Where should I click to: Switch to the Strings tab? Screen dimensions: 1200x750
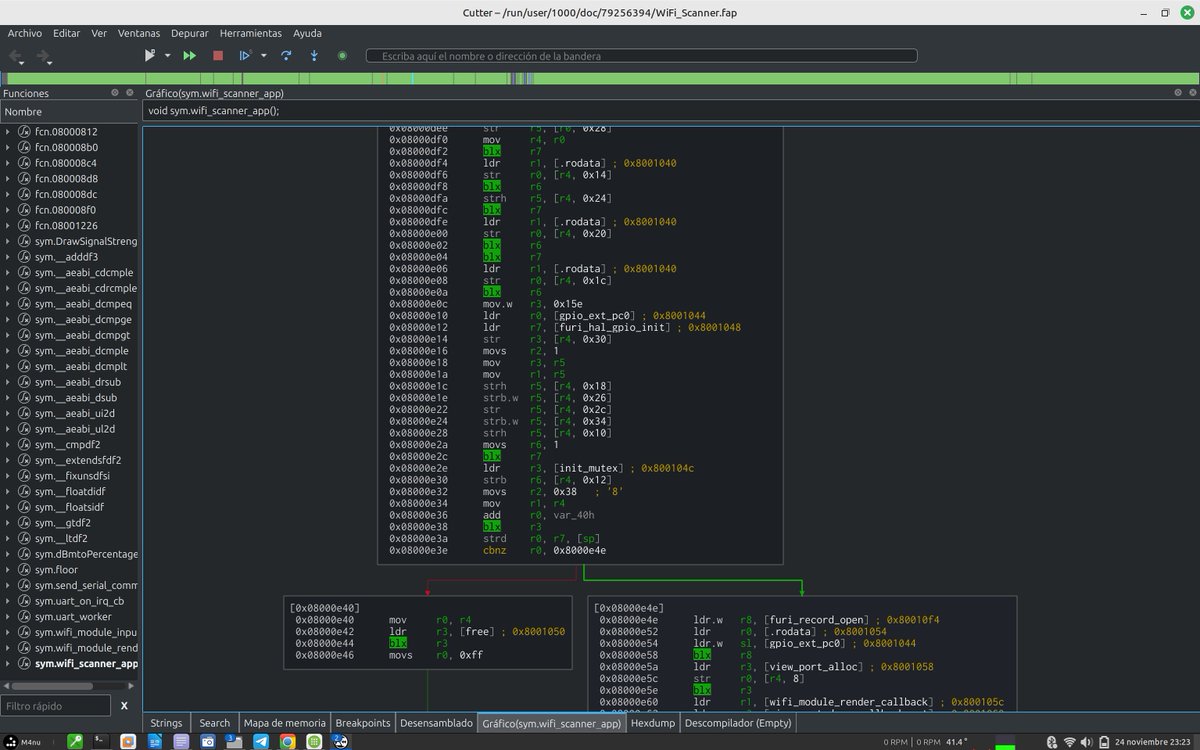coord(167,723)
